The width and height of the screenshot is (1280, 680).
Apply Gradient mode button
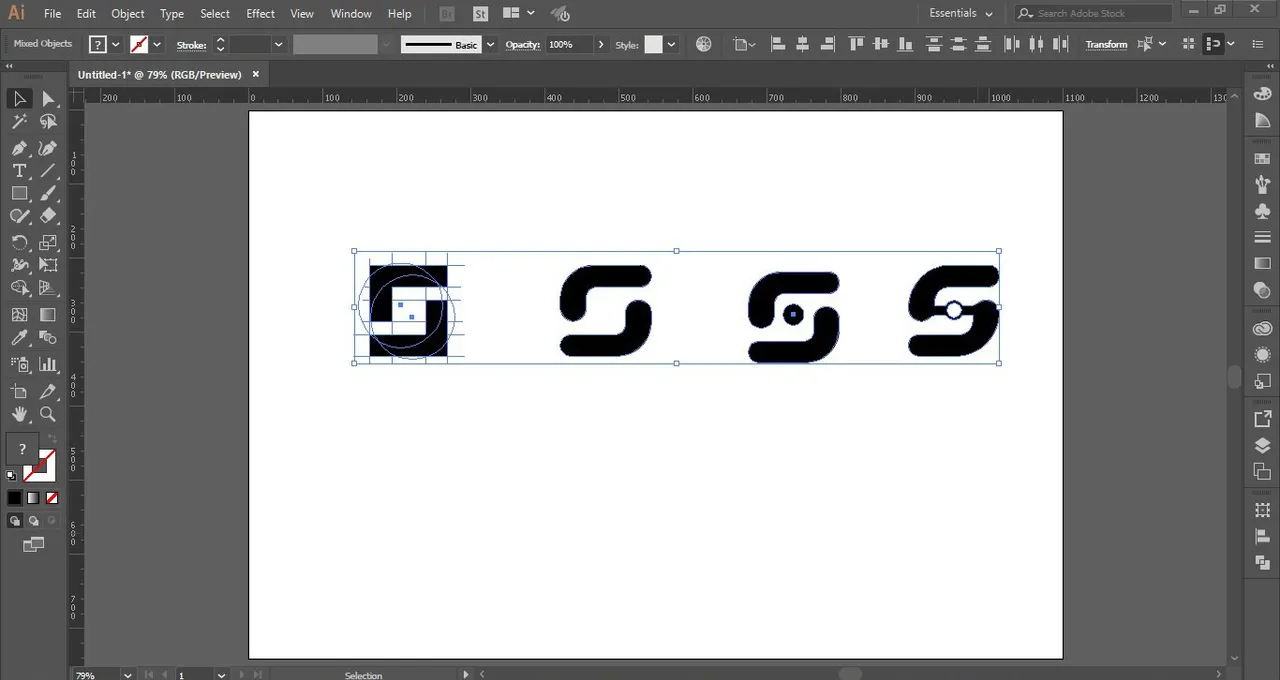[x=33, y=497]
